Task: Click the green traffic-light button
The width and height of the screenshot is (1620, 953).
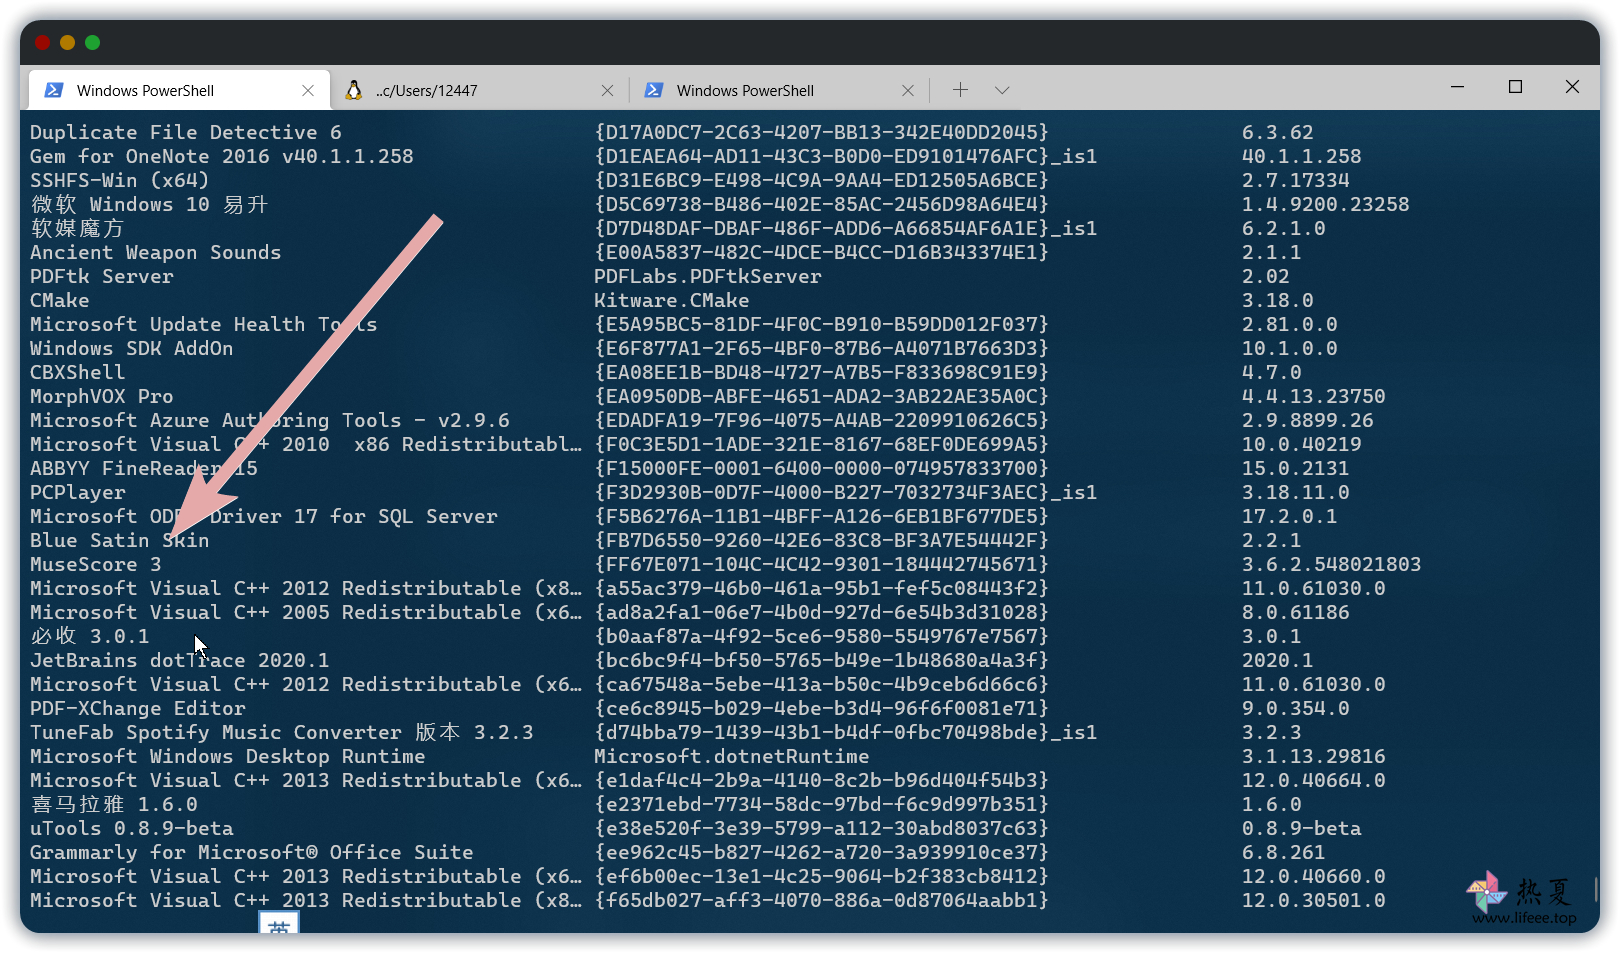Action: pyautogui.click(x=93, y=42)
